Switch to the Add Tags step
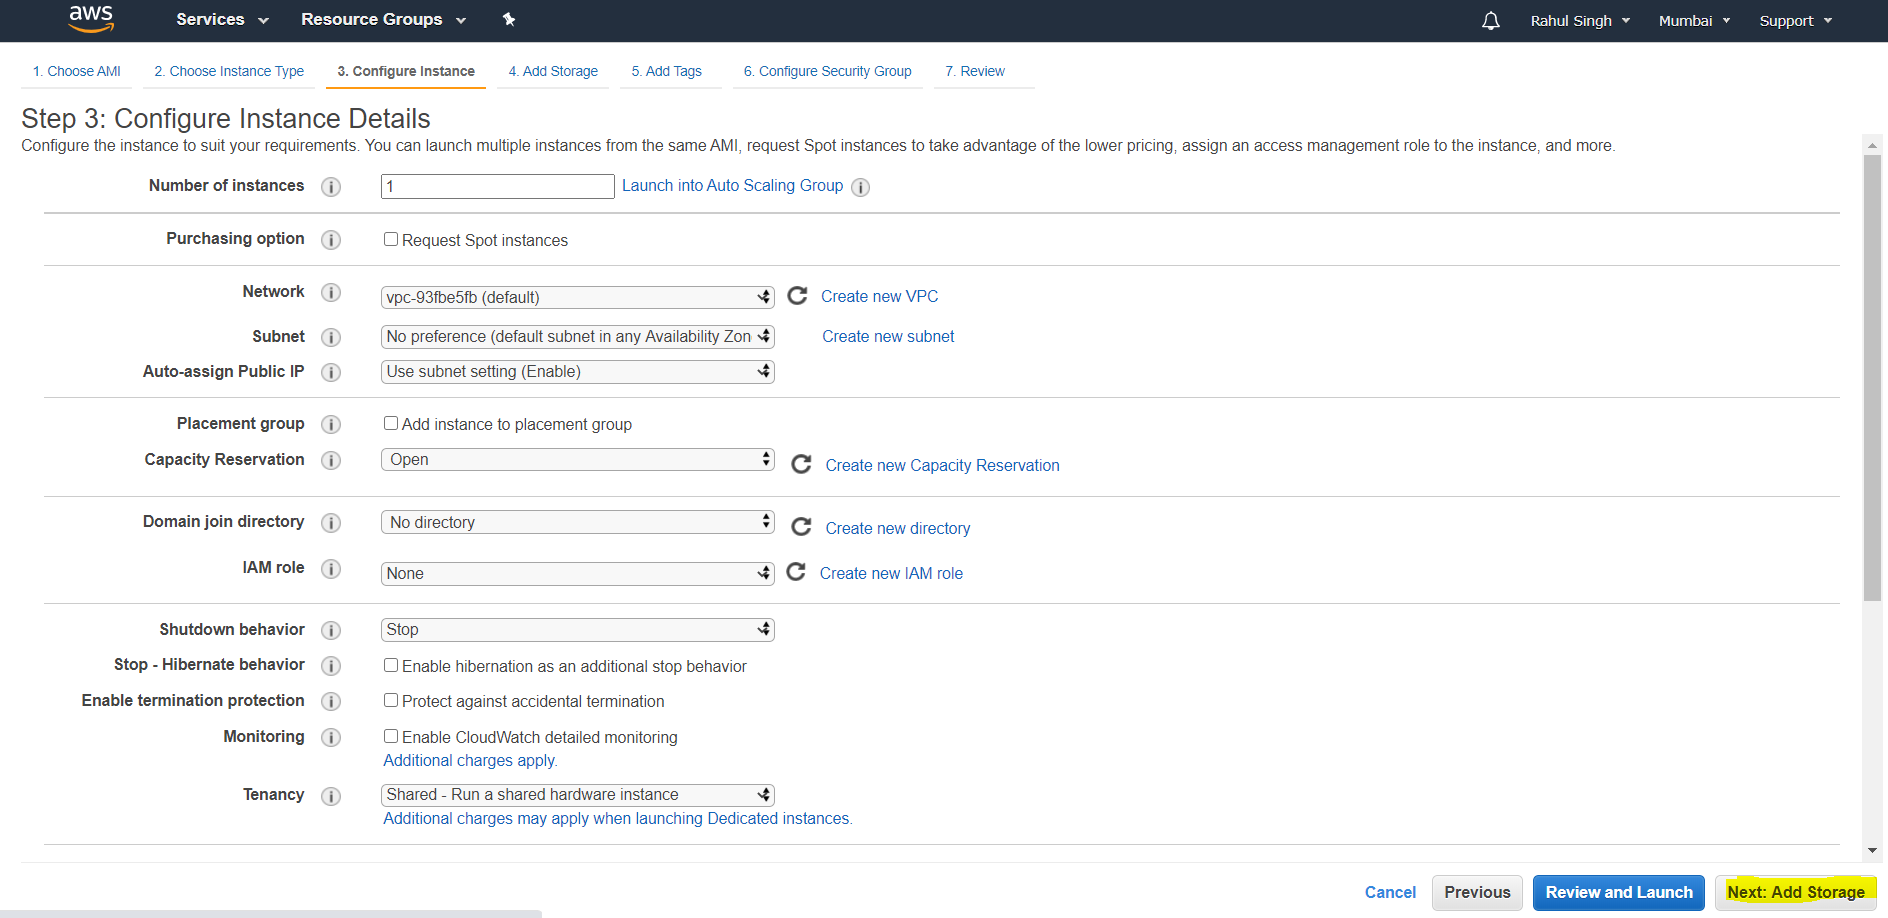This screenshot has width=1888, height=918. pyautogui.click(x=666, y=71)
